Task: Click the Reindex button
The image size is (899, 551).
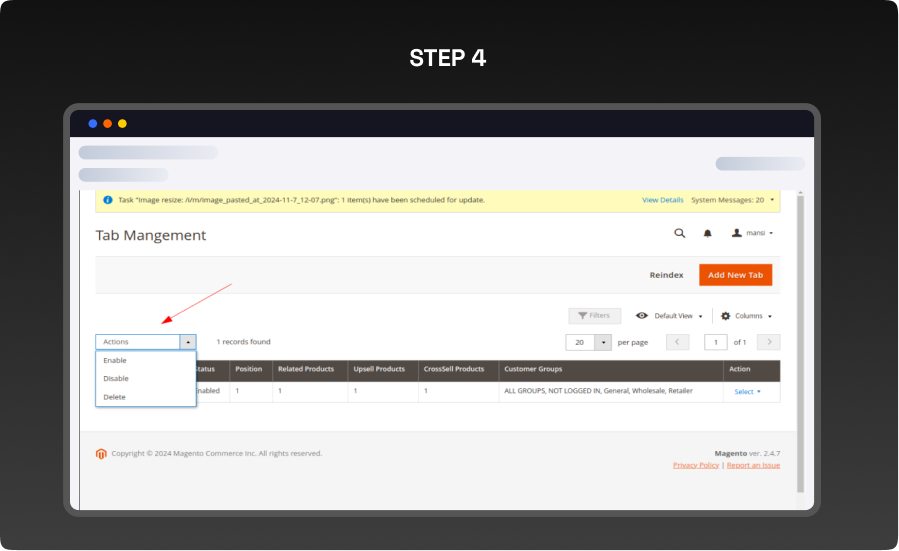Action: click(666, 275)
